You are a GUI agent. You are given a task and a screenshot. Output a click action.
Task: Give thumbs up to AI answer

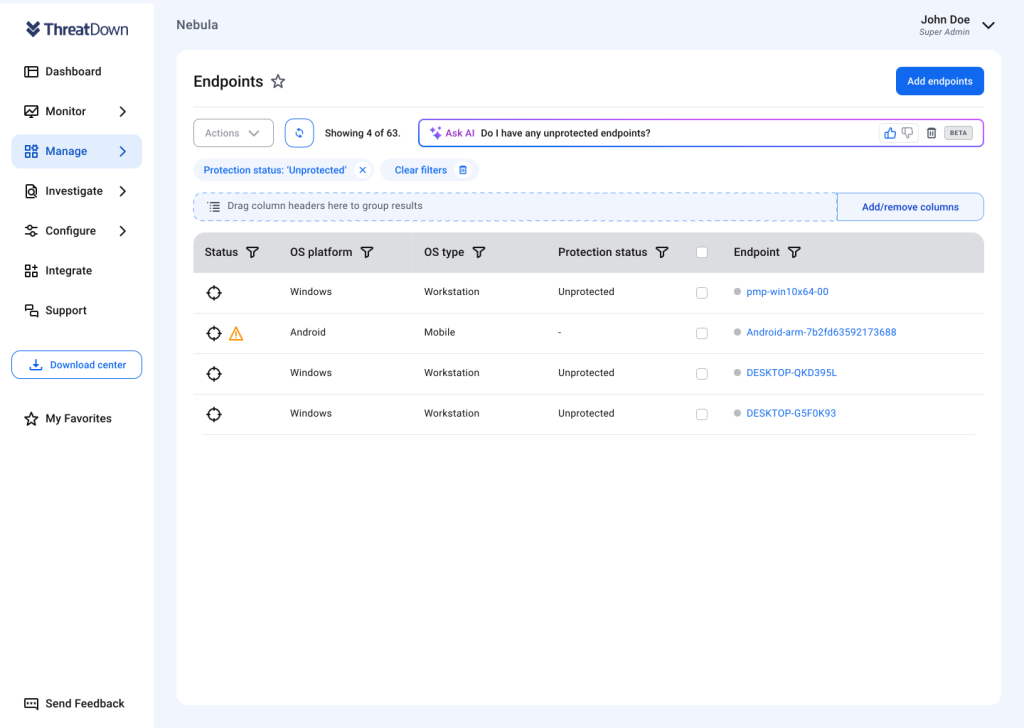tap(890, 133)
